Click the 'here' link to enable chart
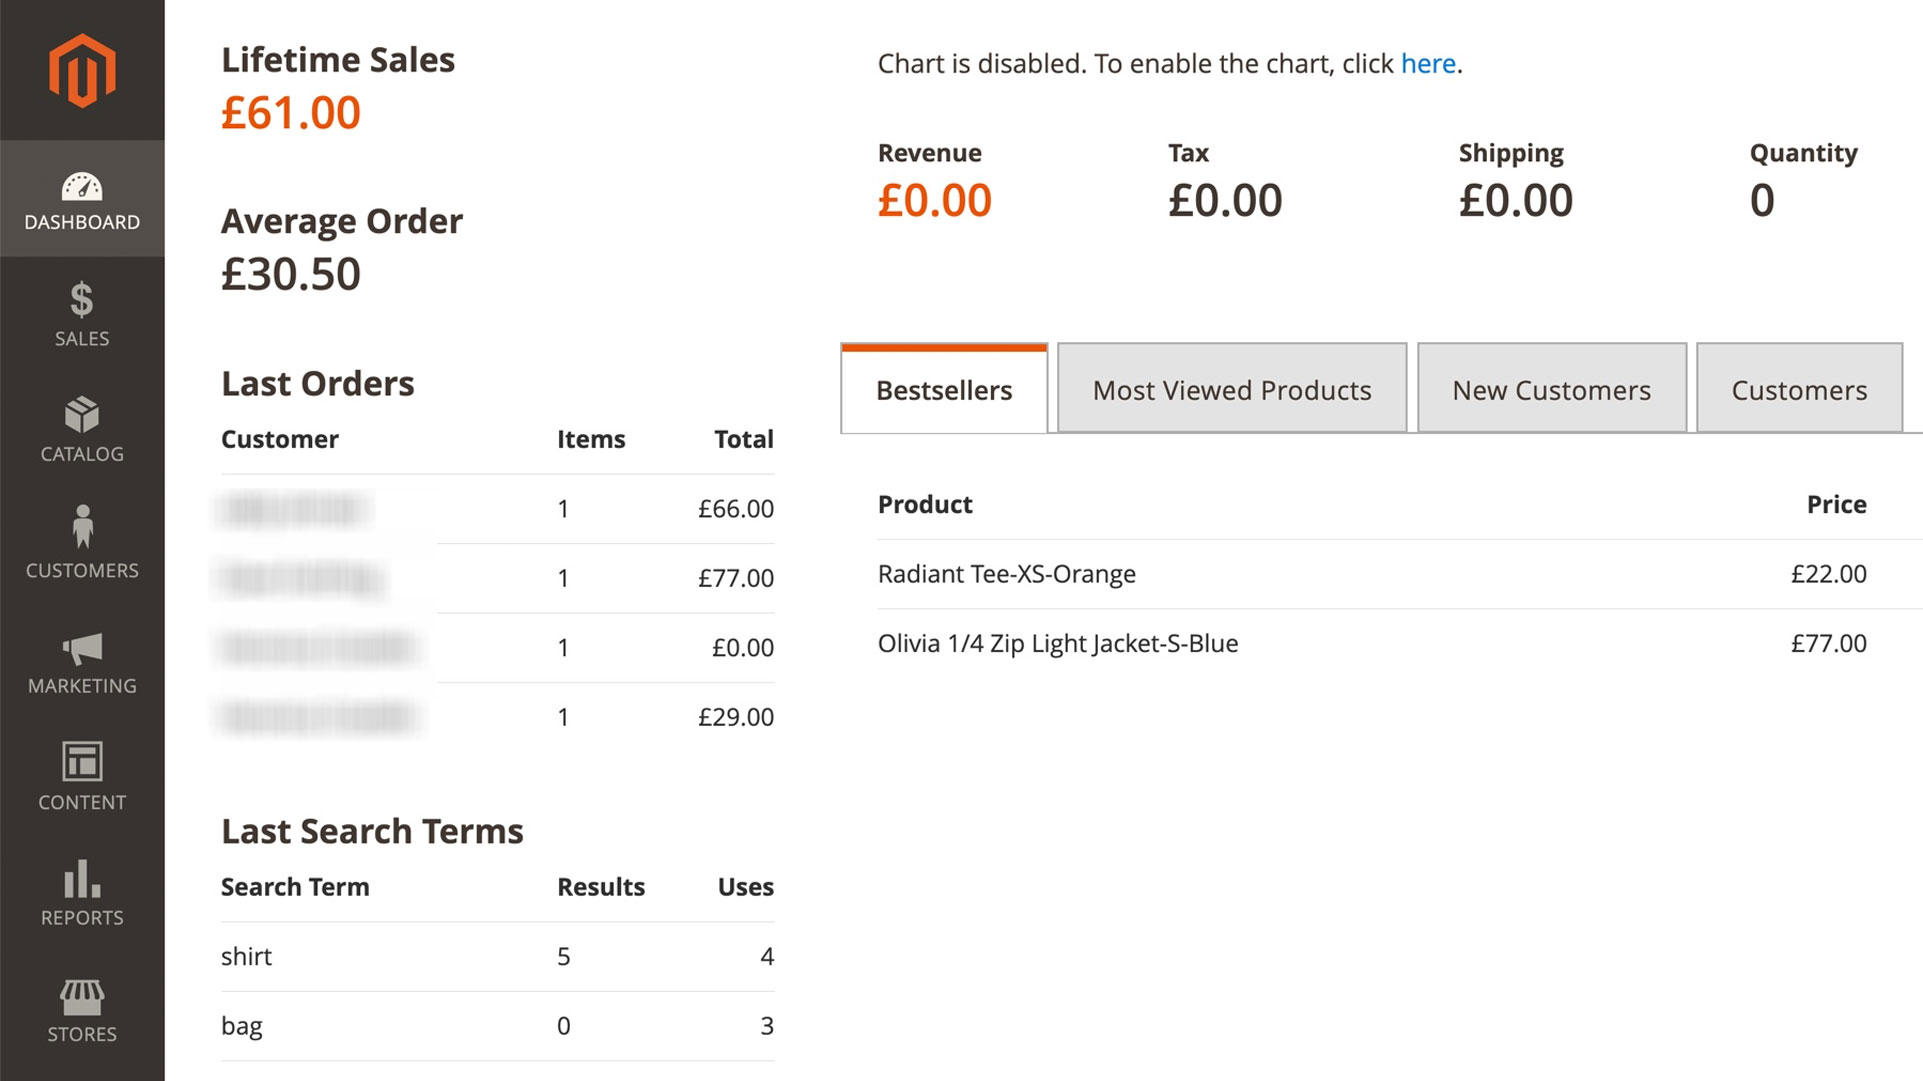1923x1081 pixels. coord(1427,64)
